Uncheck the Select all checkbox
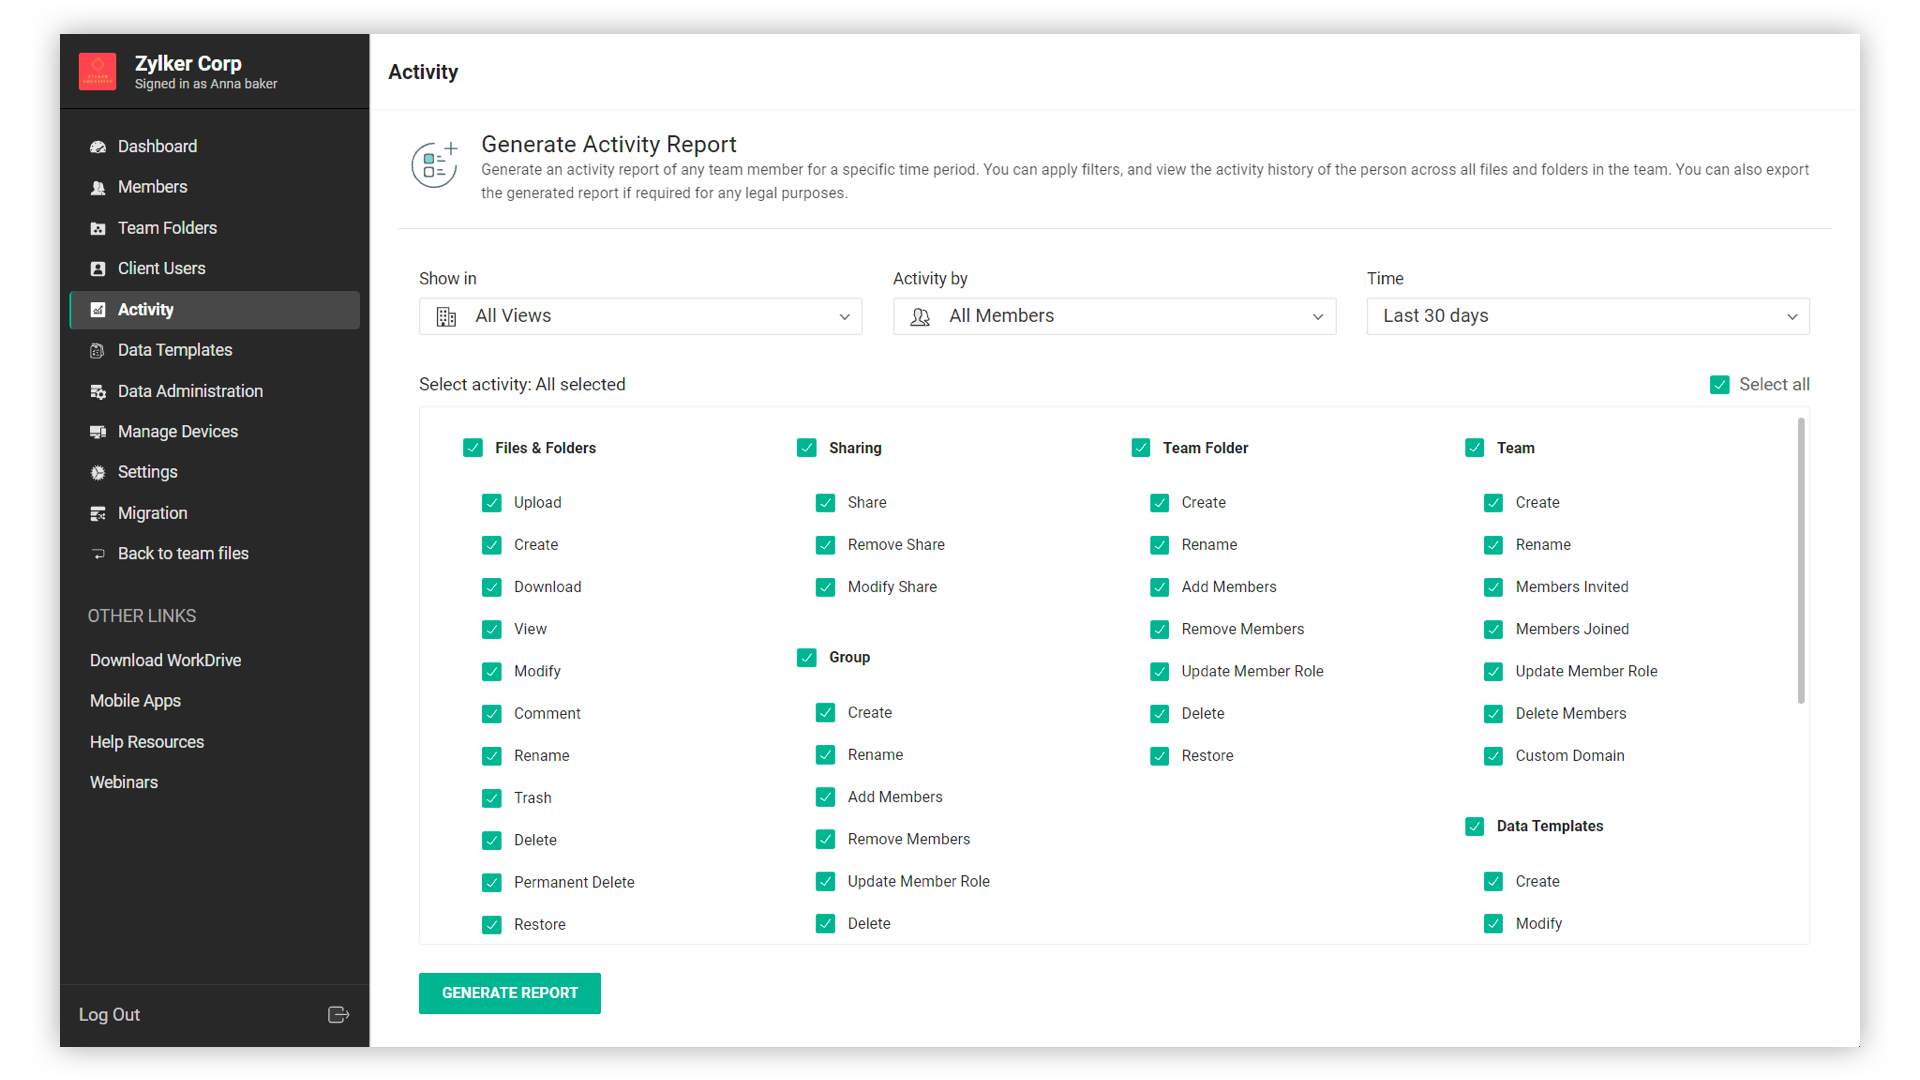1920x1080 pixels. [x=1719, y=385]
